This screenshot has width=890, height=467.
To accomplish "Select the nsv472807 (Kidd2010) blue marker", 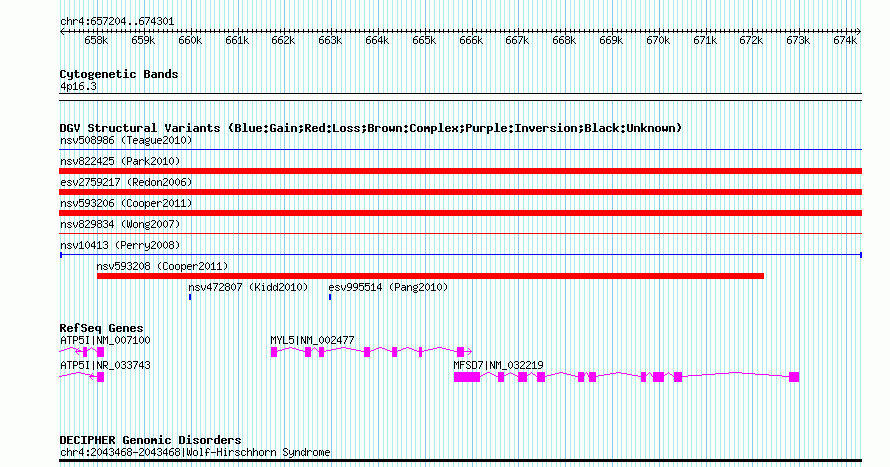I will tap(190, 297).
